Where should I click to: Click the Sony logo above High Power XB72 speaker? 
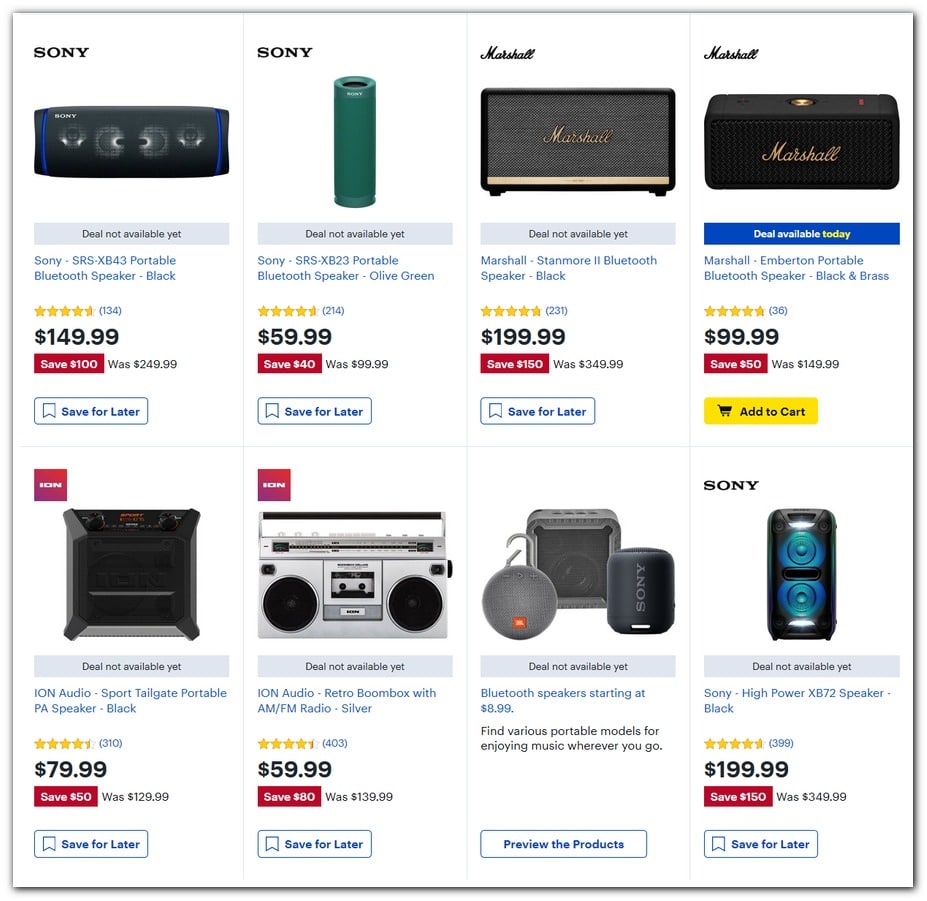730,485
